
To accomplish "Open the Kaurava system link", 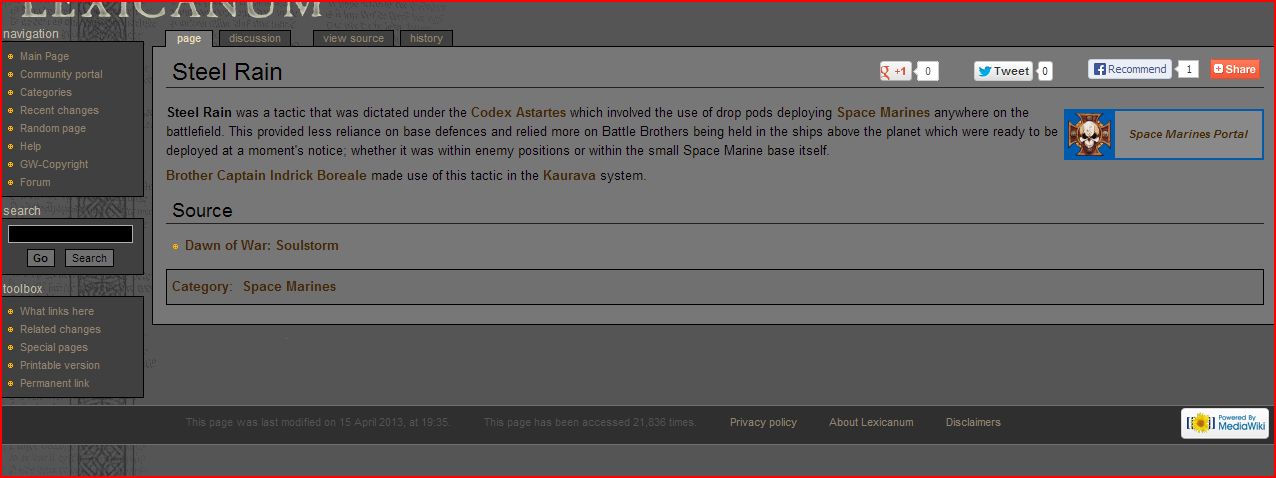I will [569, 176].
